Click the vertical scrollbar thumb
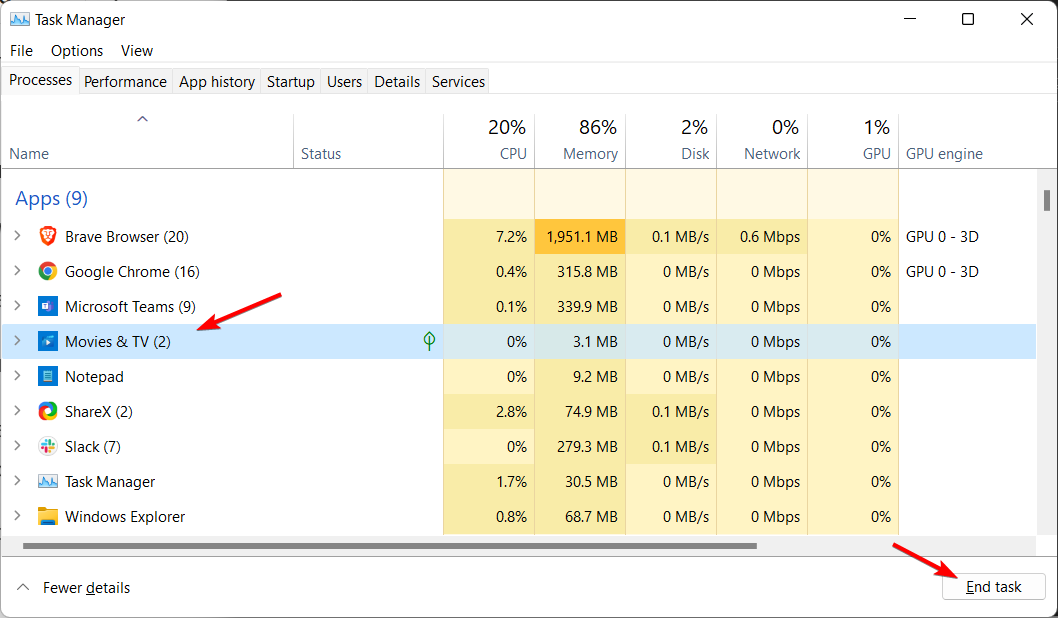Screen dimensions: 1058x618 (x=1047, y=200)
